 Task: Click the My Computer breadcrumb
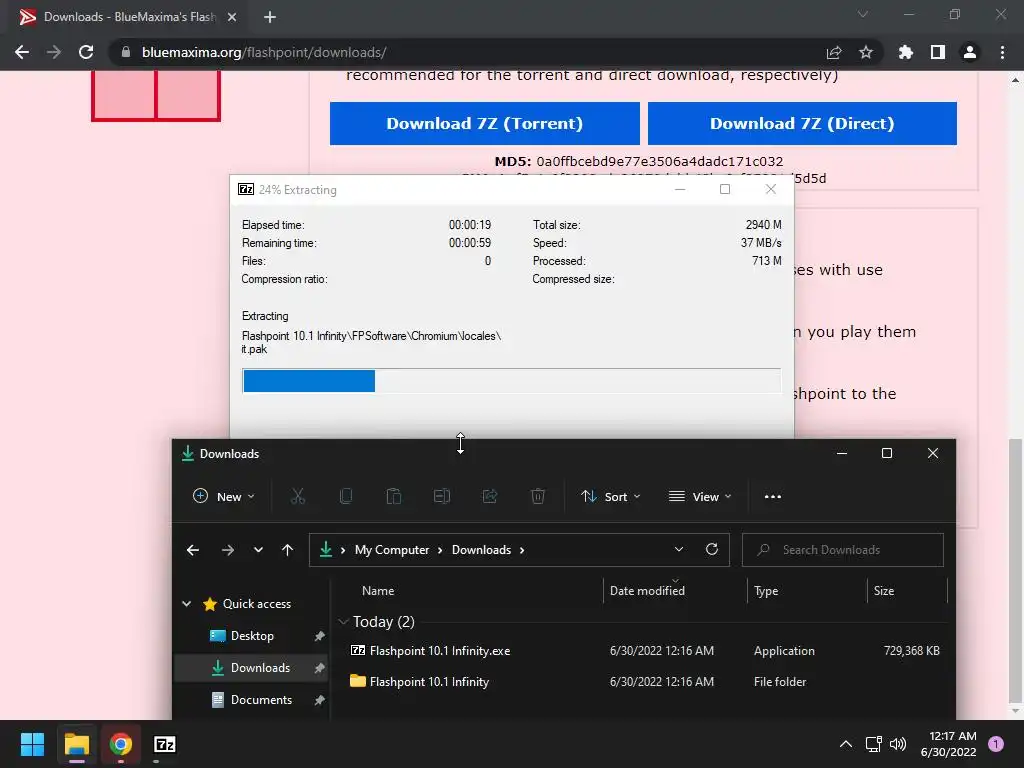click(392, 550)
